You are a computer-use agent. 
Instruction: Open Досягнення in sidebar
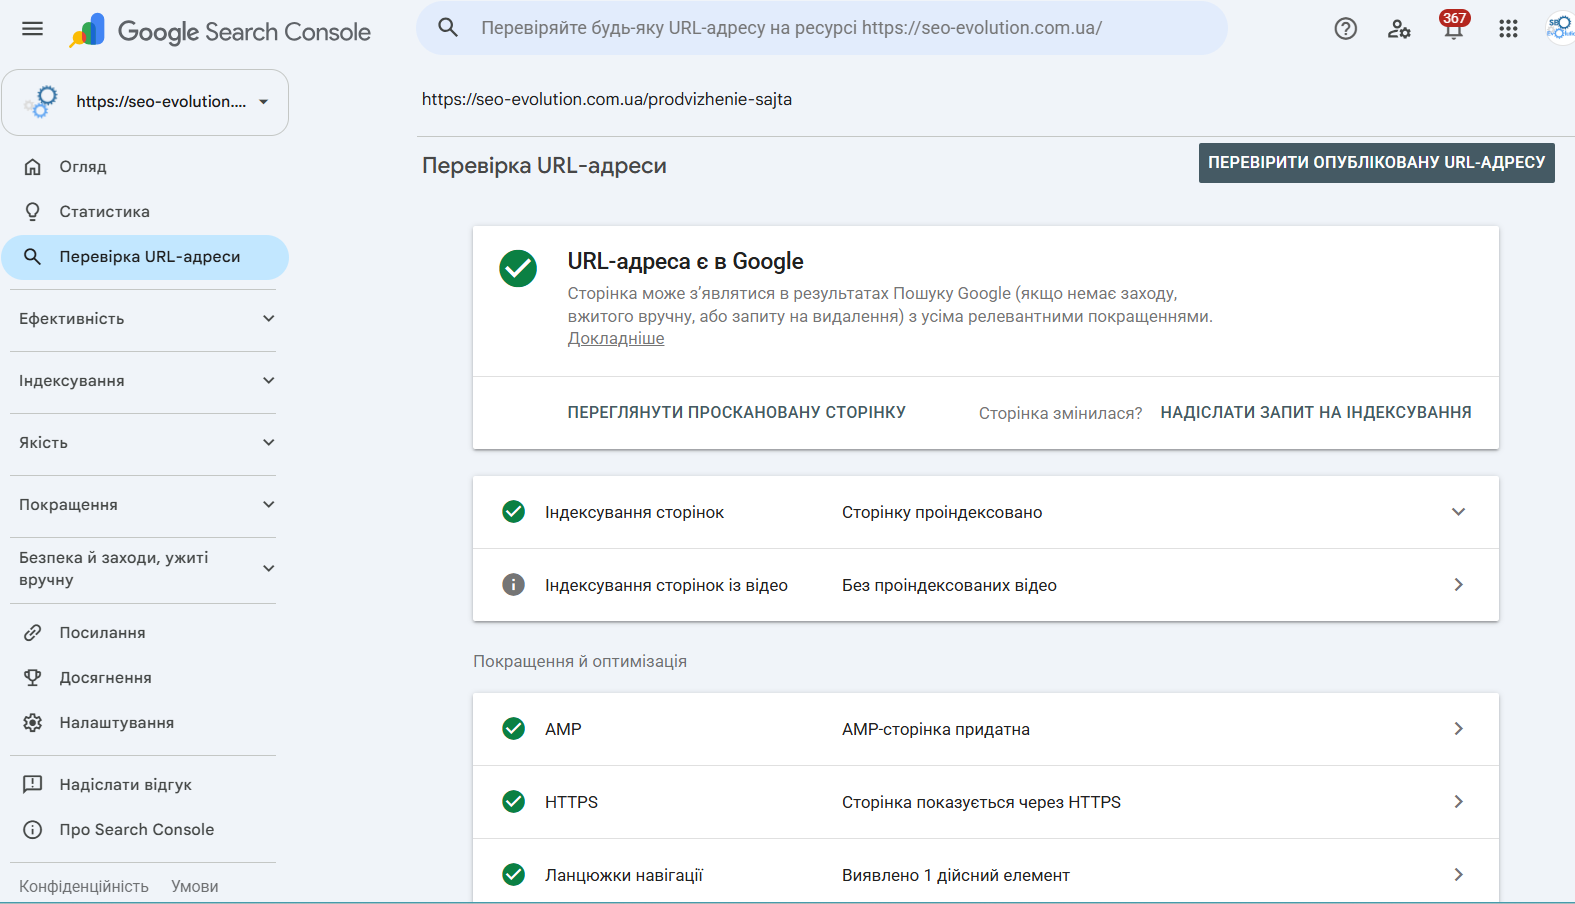point(145,678)
